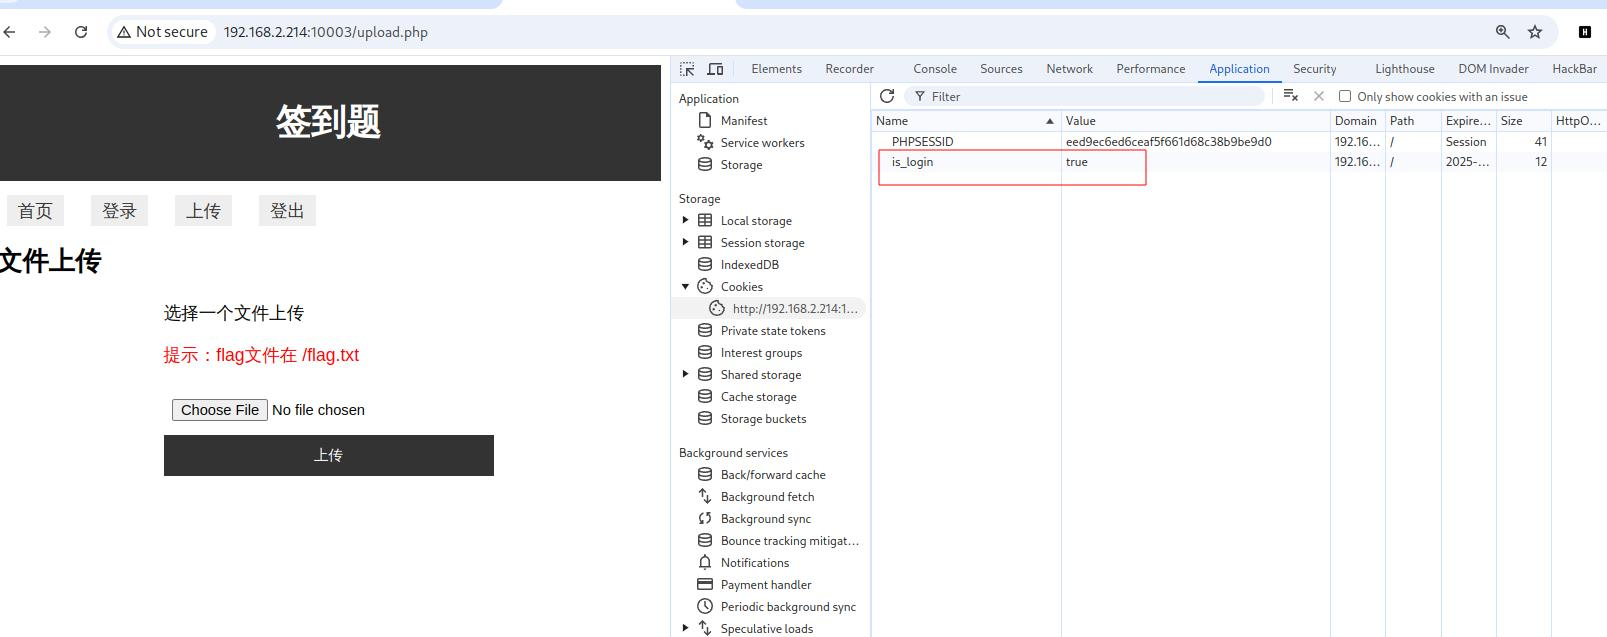
Task: Switch to the Network tab
Action: [1069, 69]
